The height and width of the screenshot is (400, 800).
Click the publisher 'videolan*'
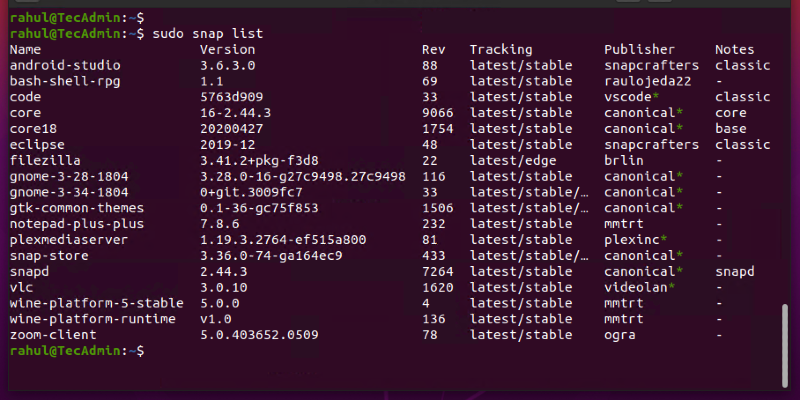click(640, 288)
